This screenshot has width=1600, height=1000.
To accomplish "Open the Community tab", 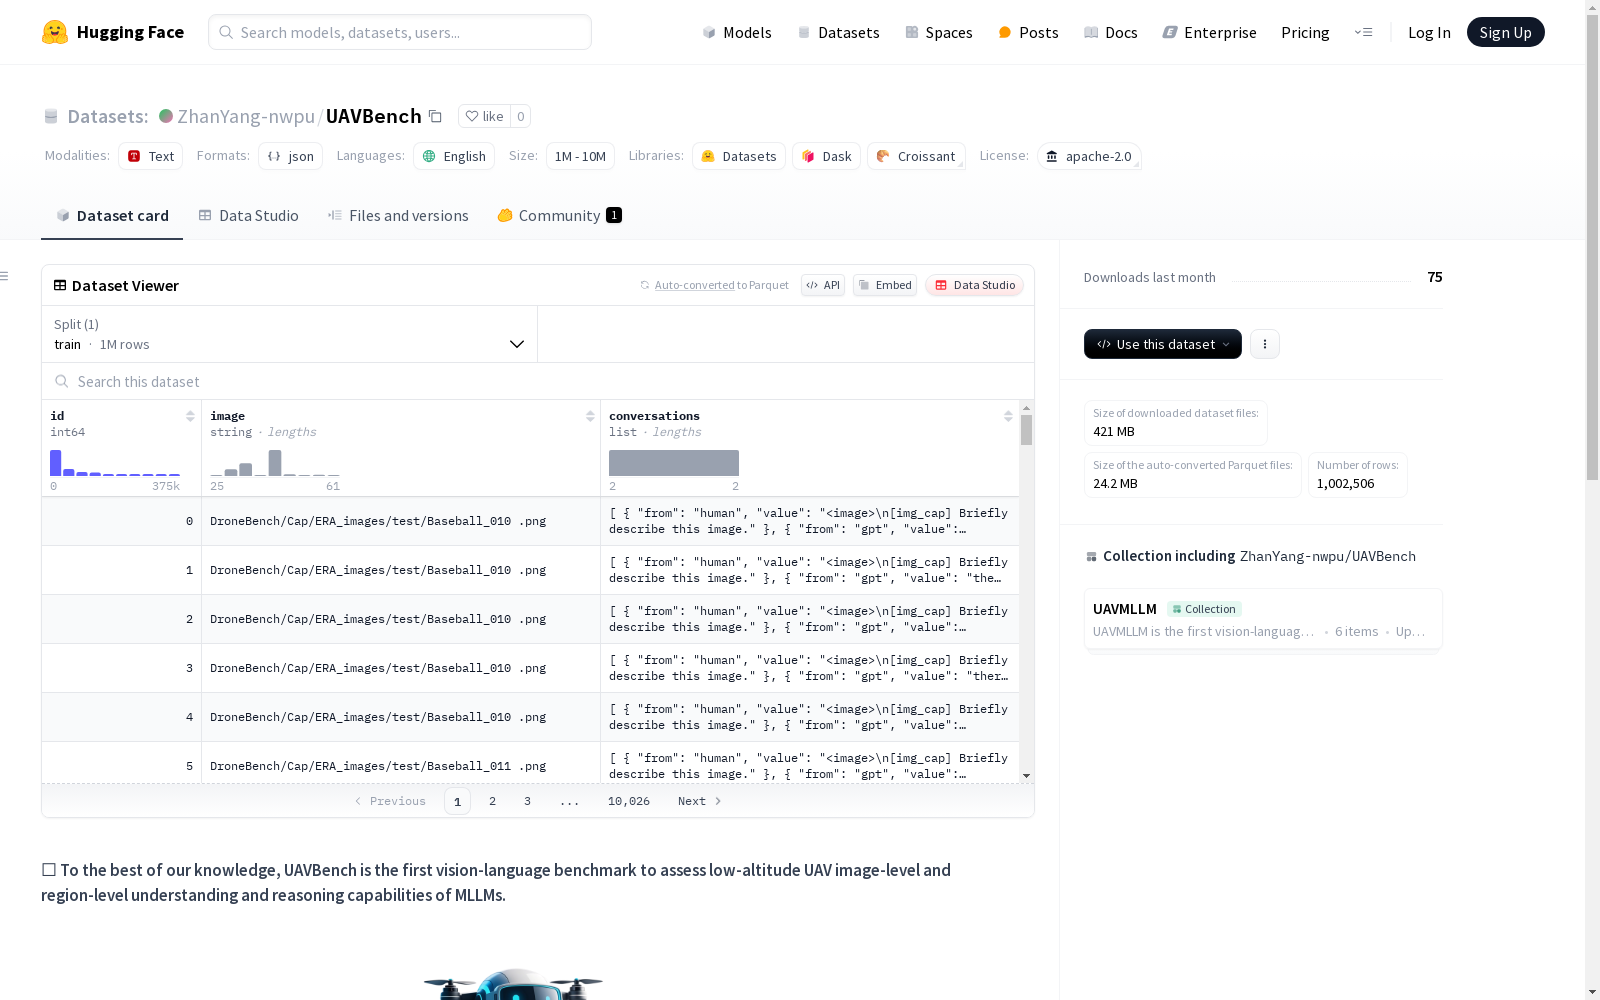I will (560, 216).
